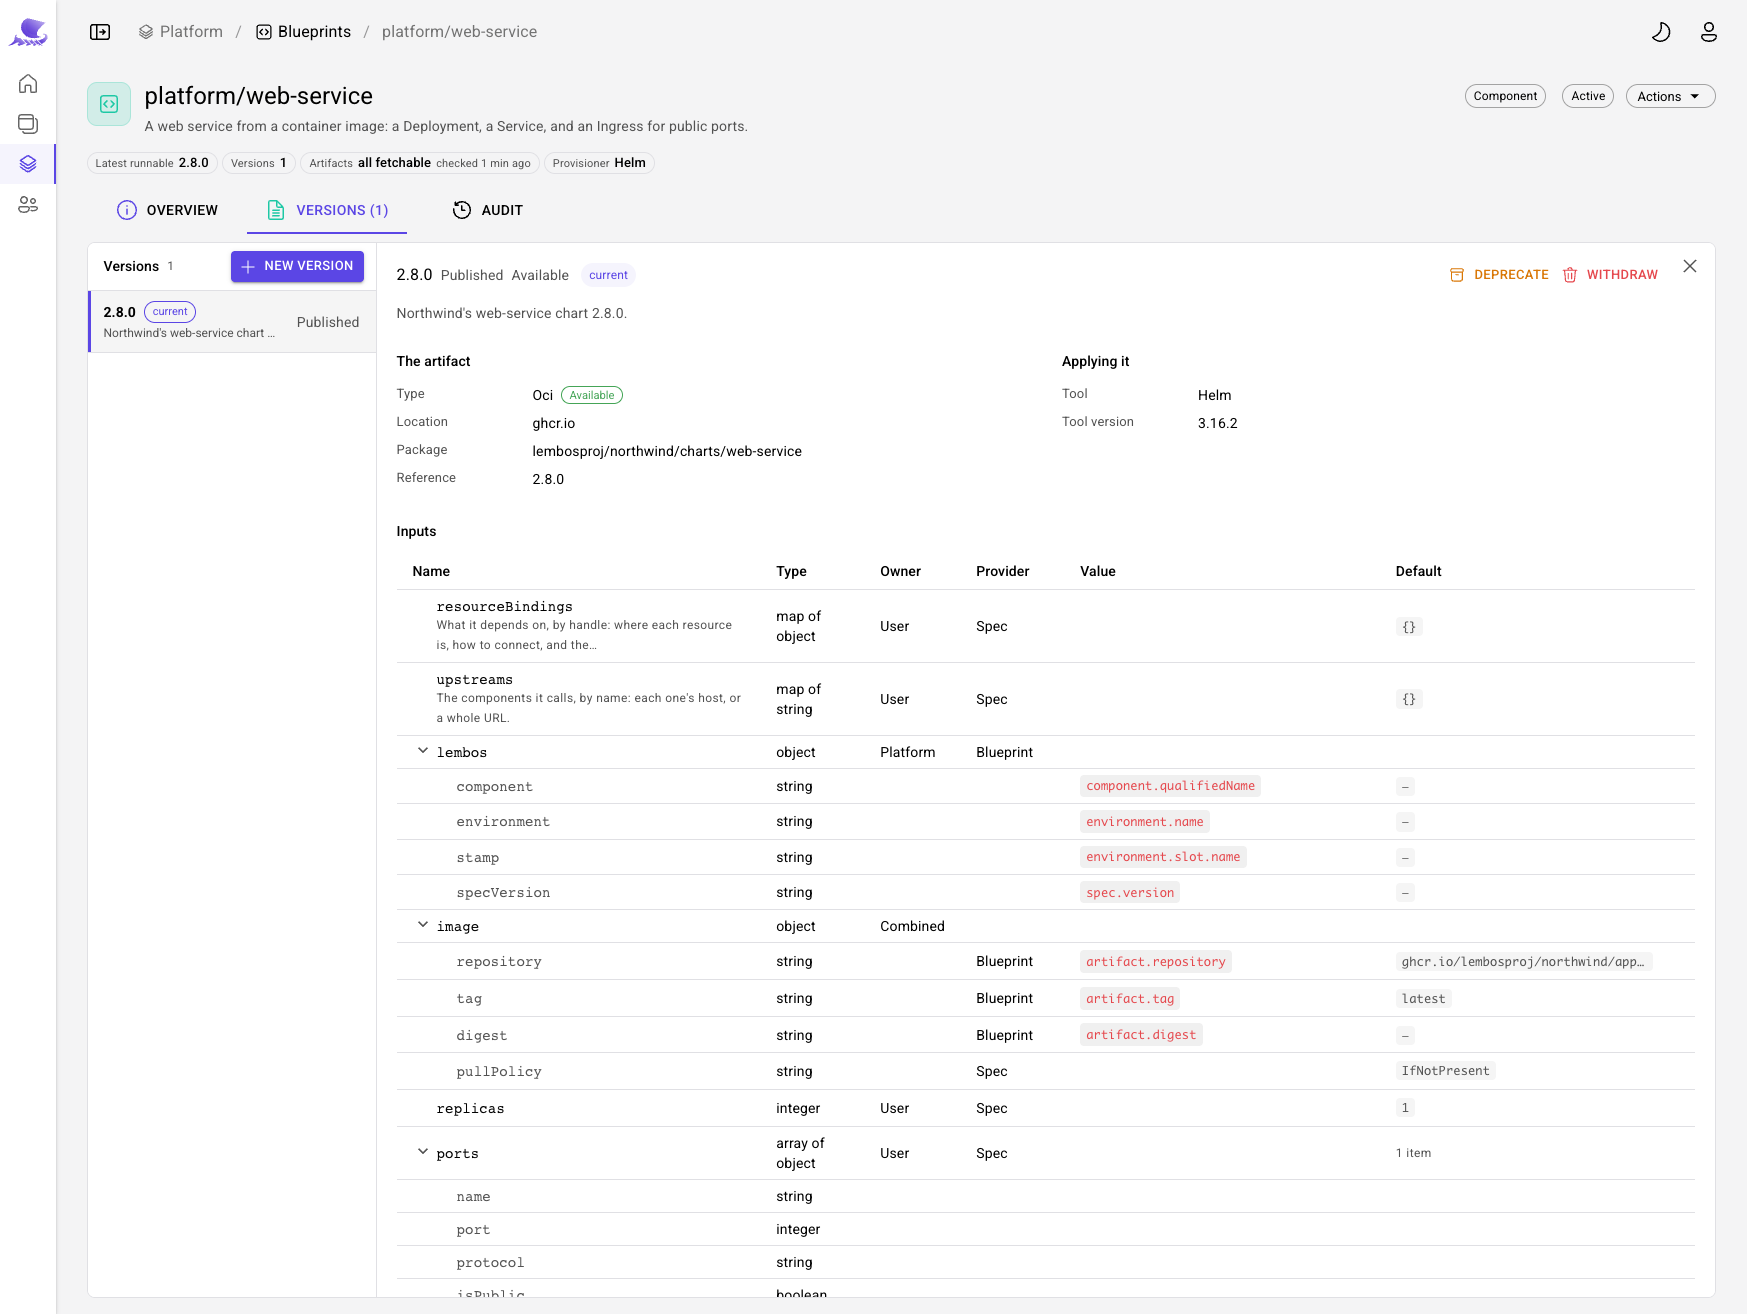Click the Active status badge
The image size is (1747, 1314).
coord(1588,96)
